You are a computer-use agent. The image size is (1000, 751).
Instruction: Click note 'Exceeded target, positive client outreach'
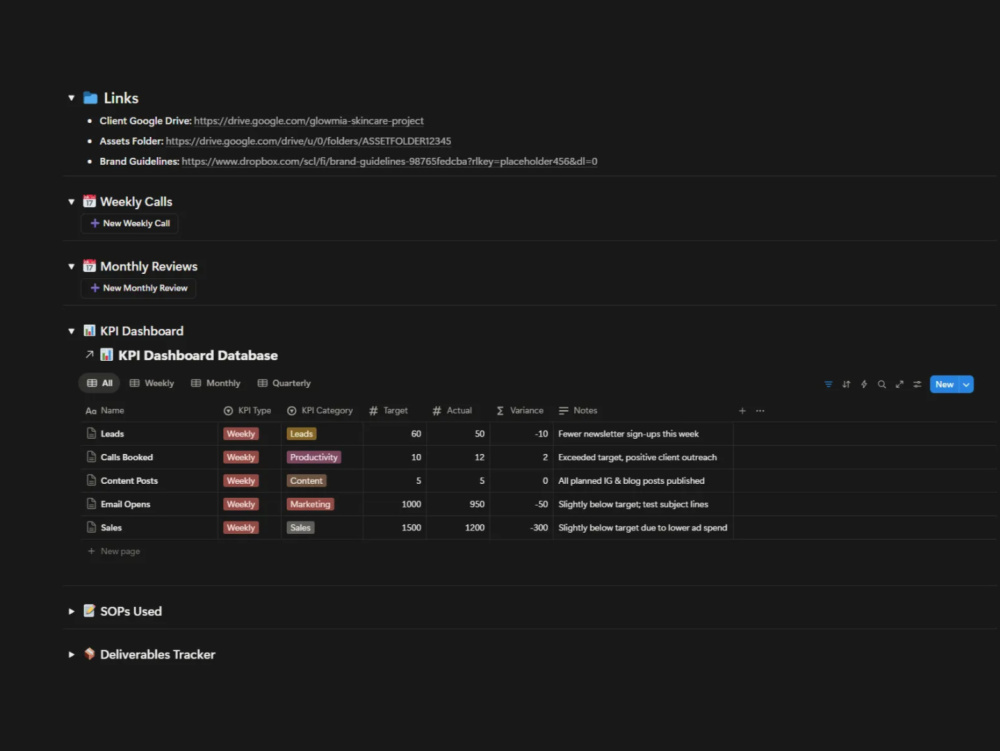pyautogui.click(x=637, y=457)
